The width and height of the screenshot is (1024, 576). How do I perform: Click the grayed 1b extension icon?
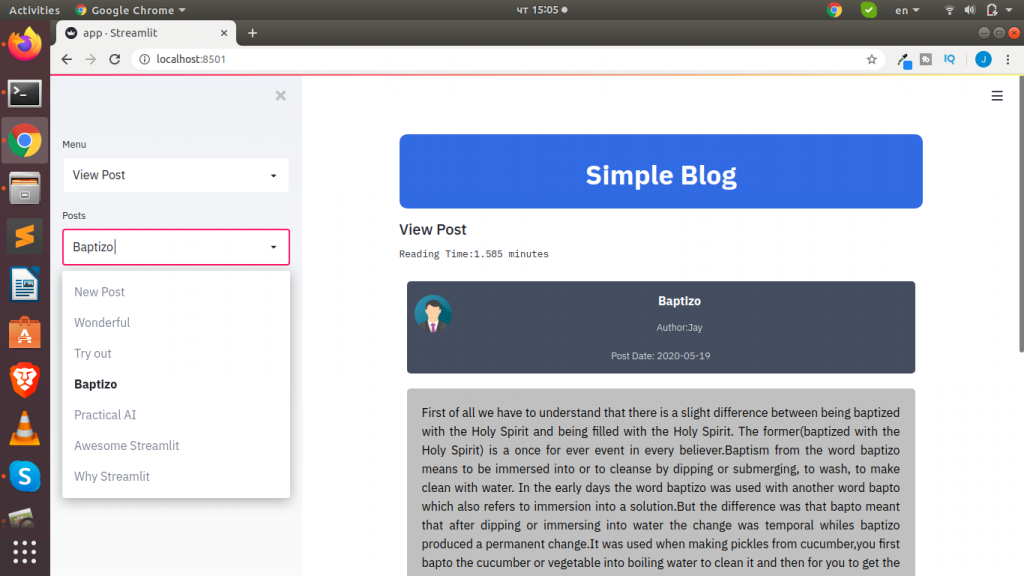click(926, 59)
